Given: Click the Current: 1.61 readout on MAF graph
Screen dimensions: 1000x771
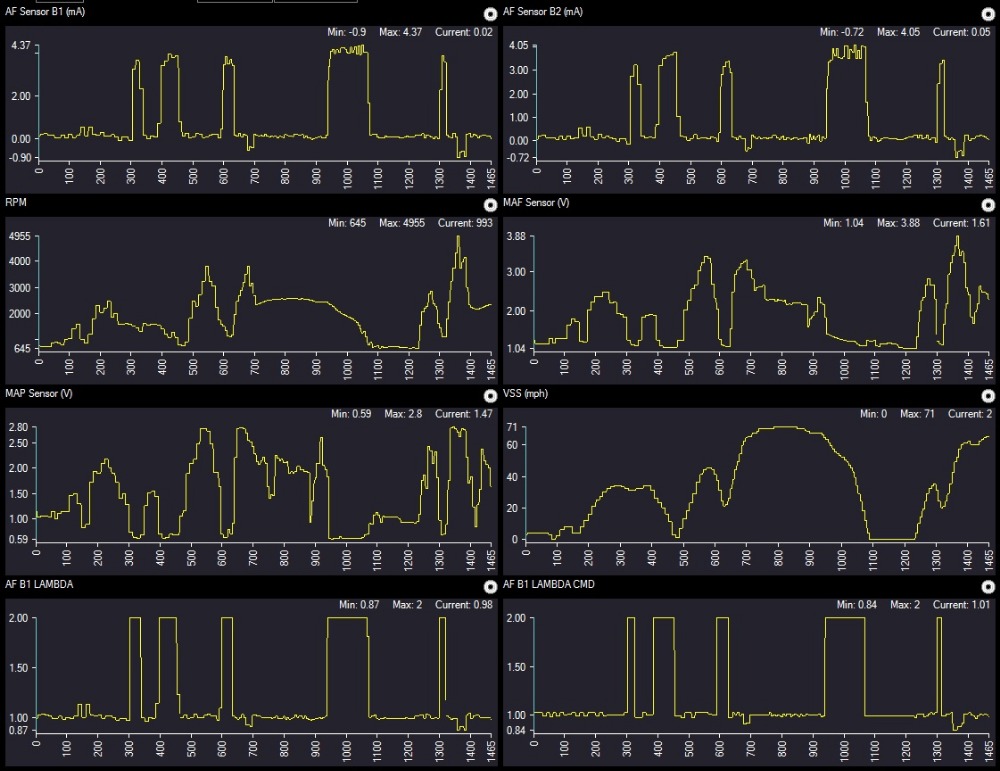Looking at the screenshot, I should [x=959, y=223].
